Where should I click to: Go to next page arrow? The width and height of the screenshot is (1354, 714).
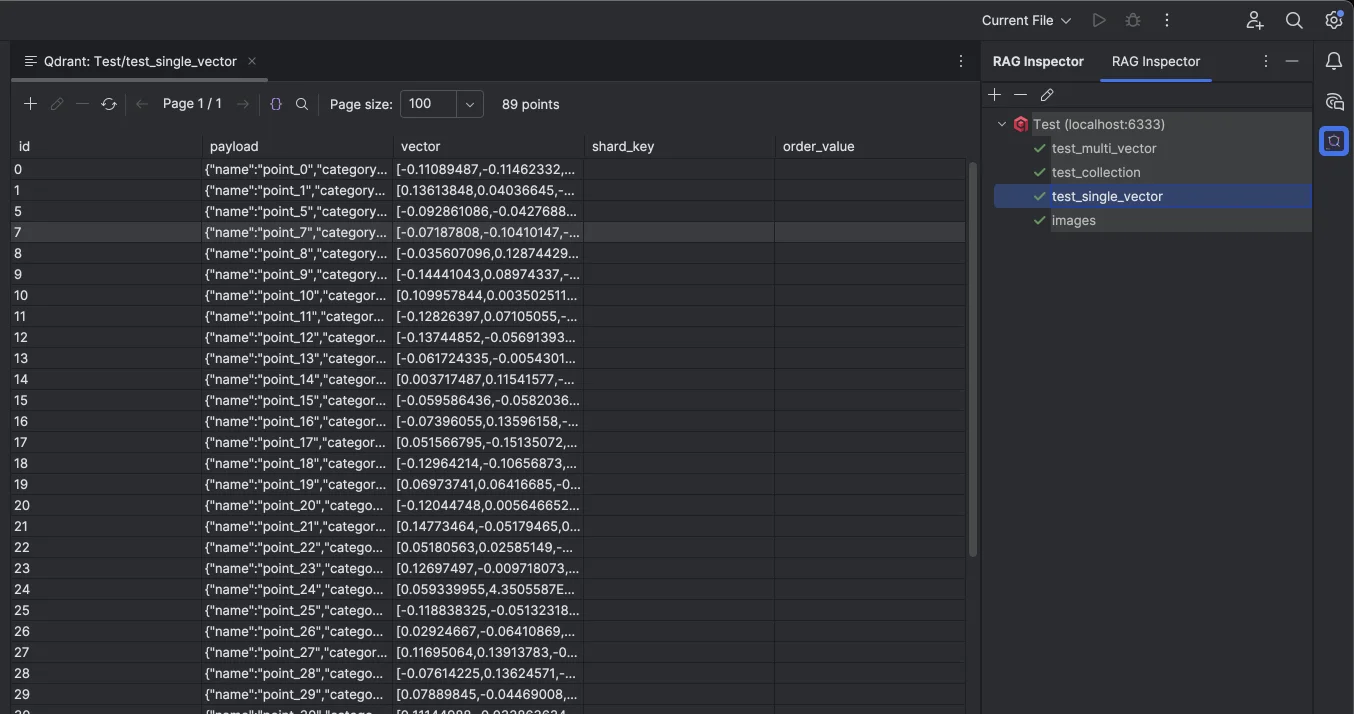[x=243, y=104]
